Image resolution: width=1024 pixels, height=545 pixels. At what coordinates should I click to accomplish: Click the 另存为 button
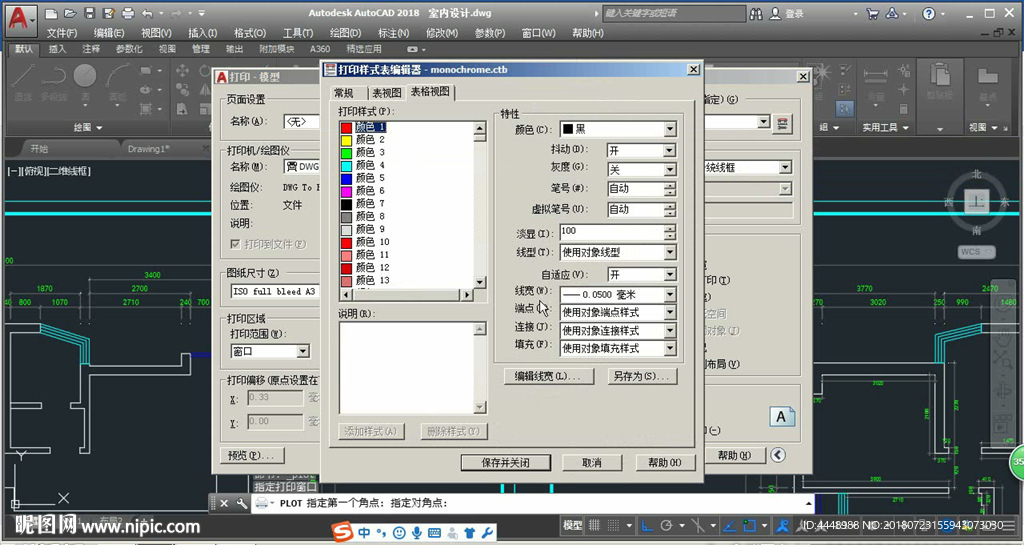tap(641, 377)
